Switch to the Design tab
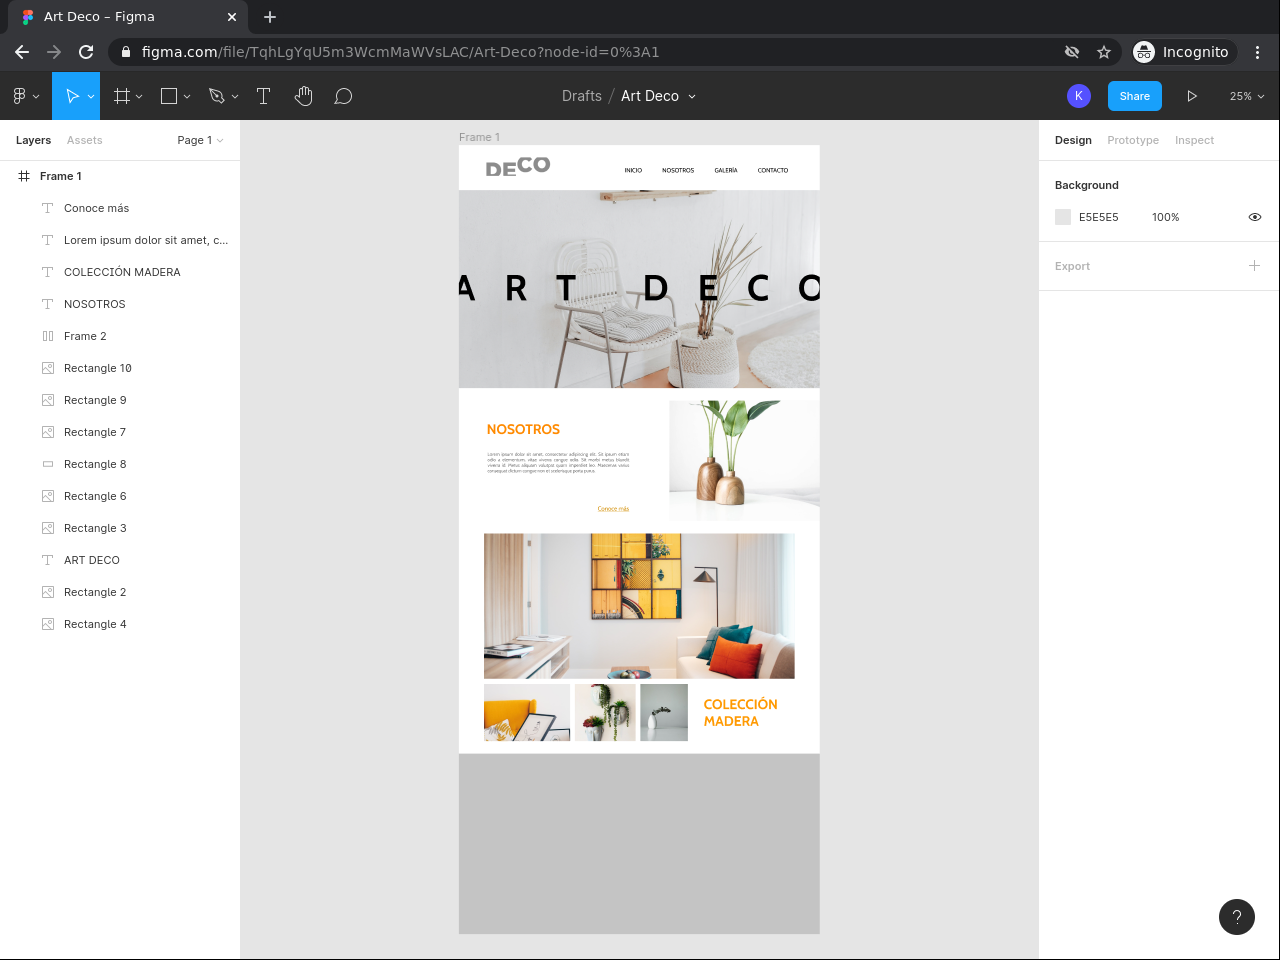Viewport: 1280px width, 960px height. point(1073,140)
